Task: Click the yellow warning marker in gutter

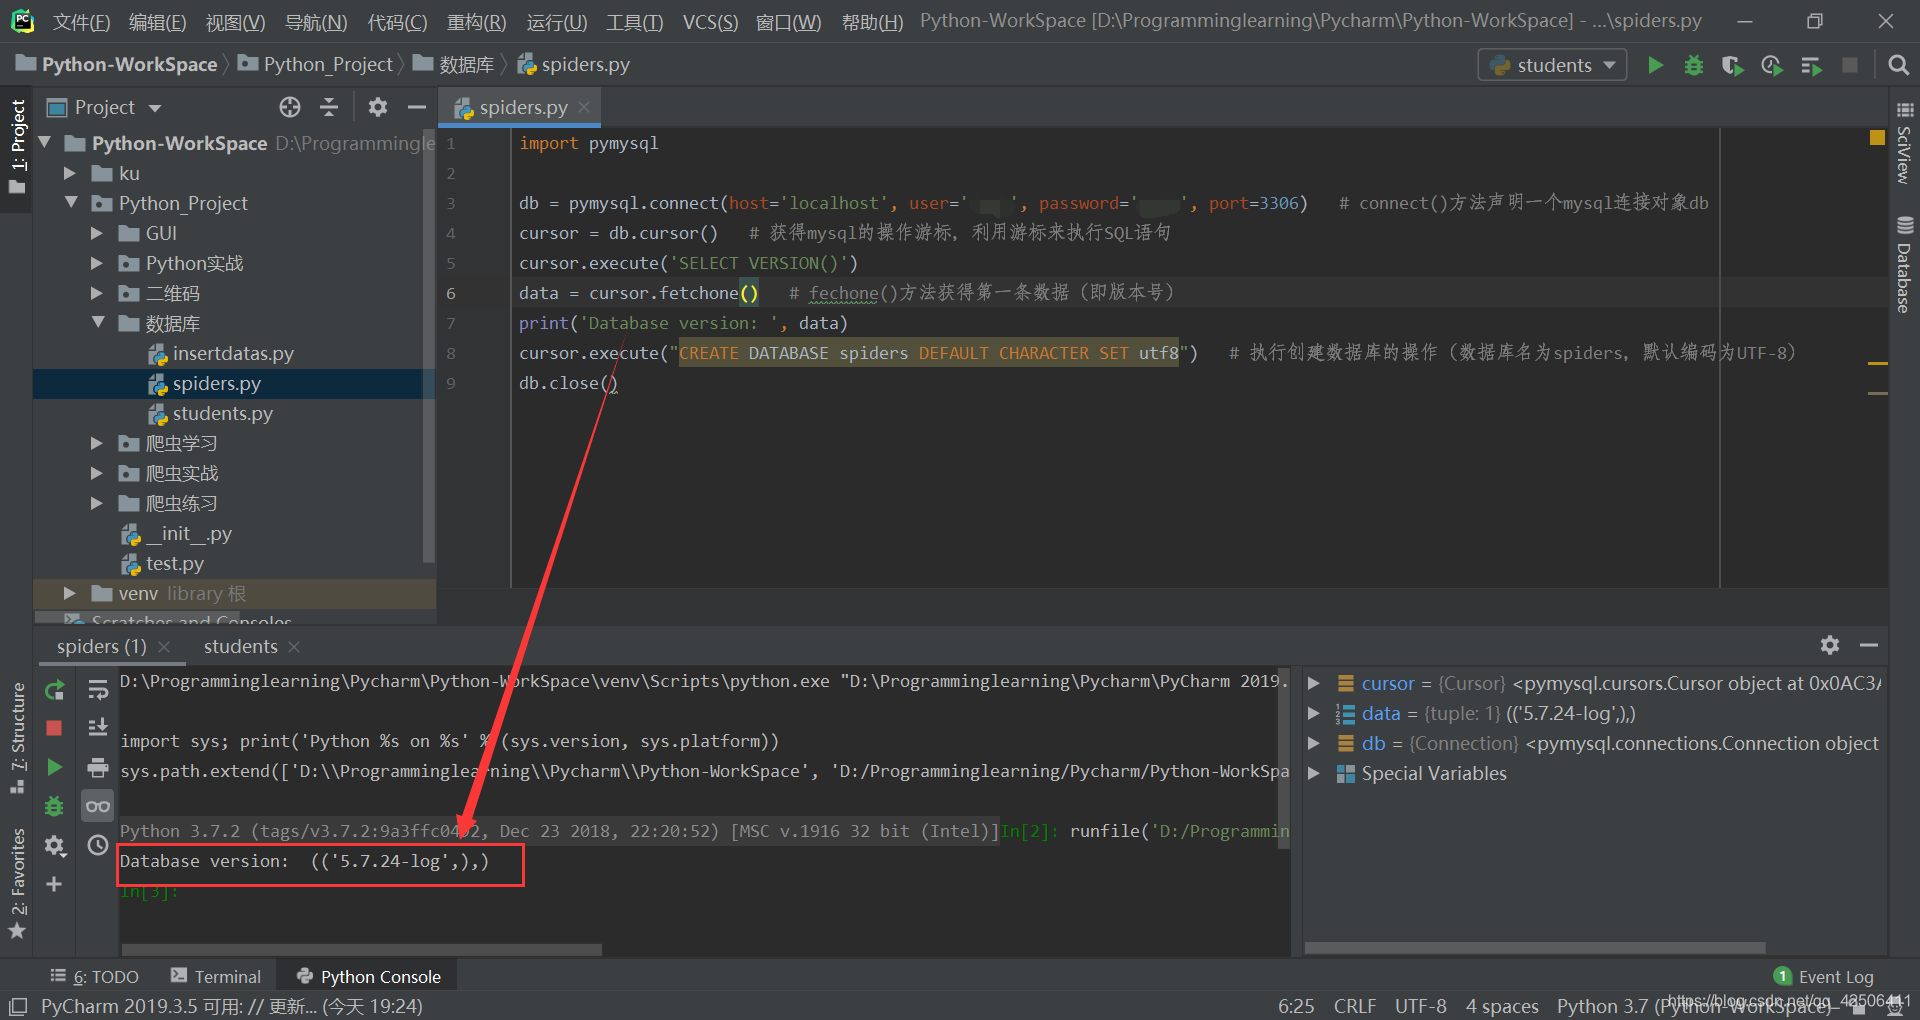Action: (1877, 137)
